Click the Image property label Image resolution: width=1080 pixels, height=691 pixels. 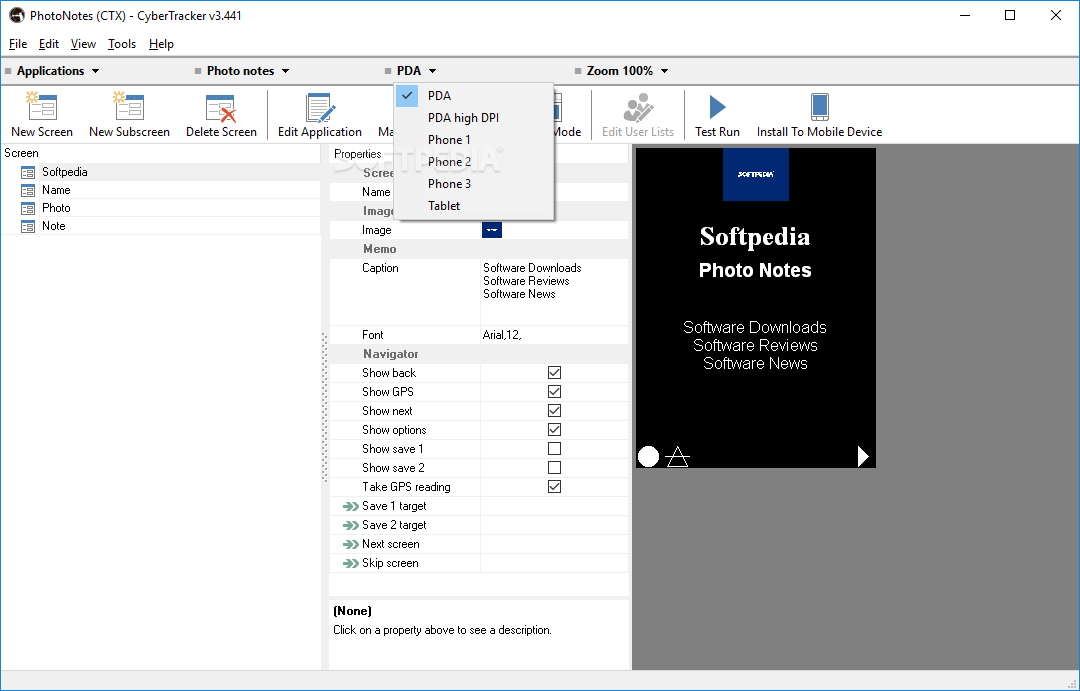[x=377, y=230]
